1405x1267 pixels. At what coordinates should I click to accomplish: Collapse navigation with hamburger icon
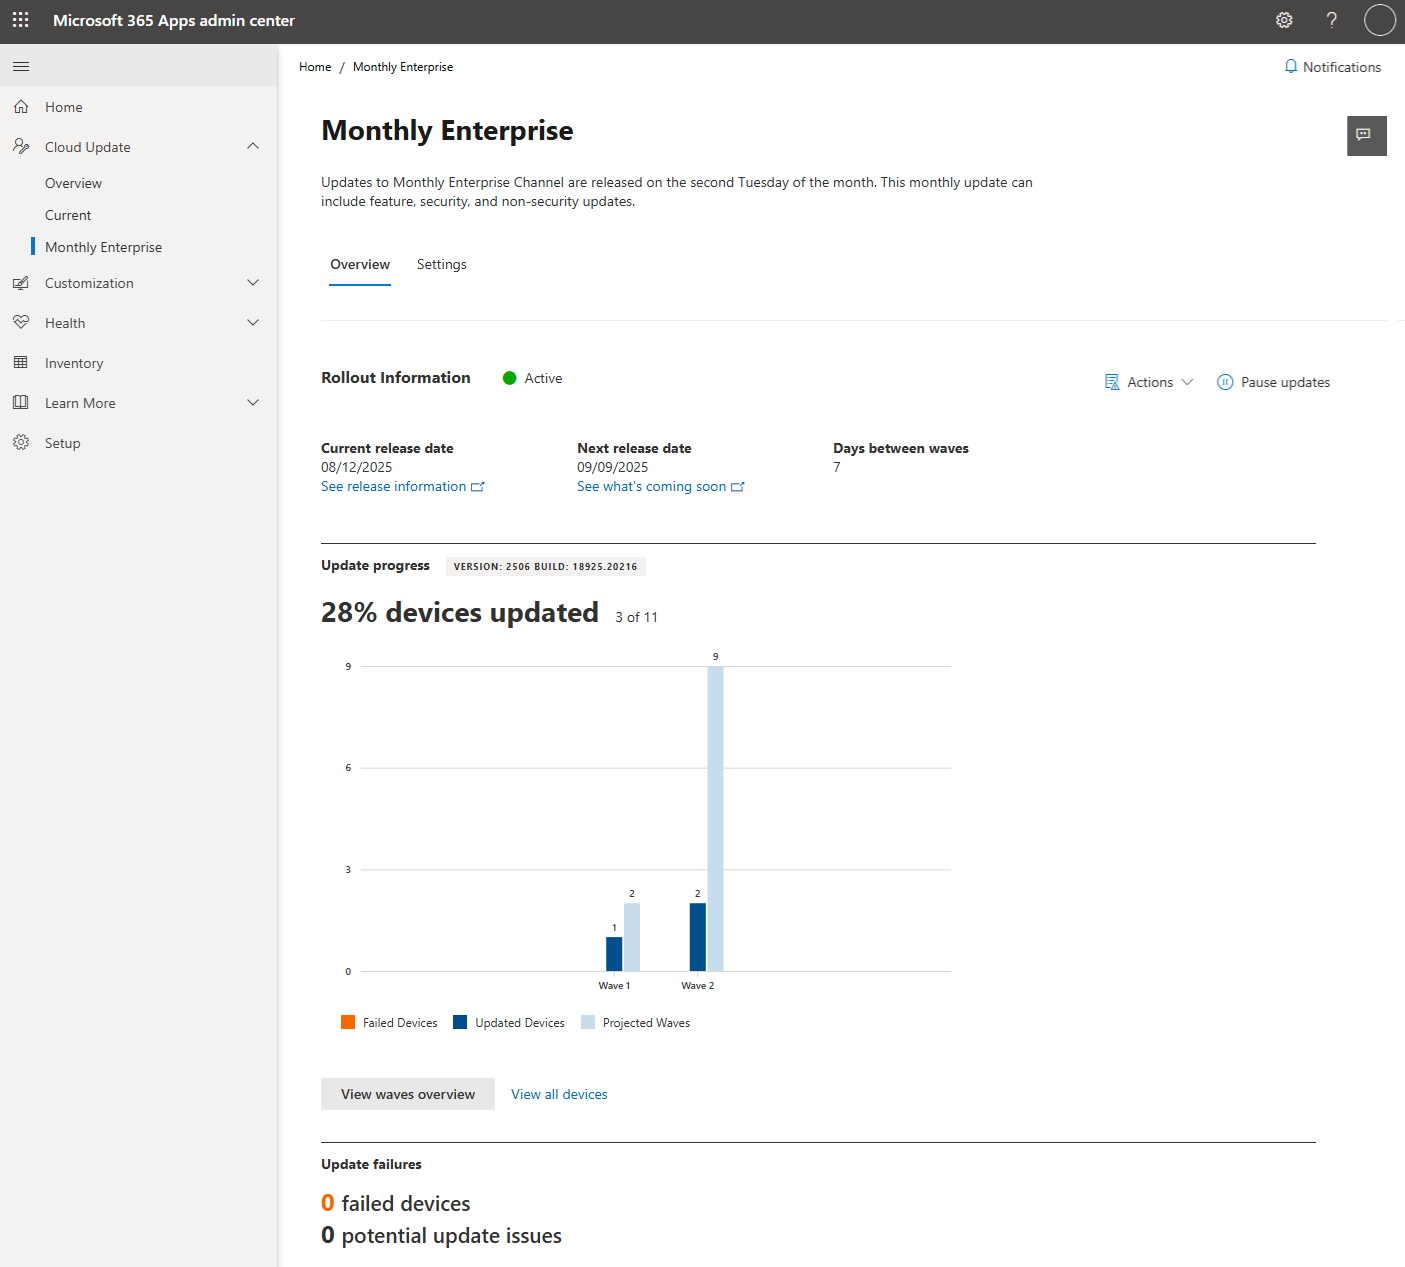coord(21,66)
